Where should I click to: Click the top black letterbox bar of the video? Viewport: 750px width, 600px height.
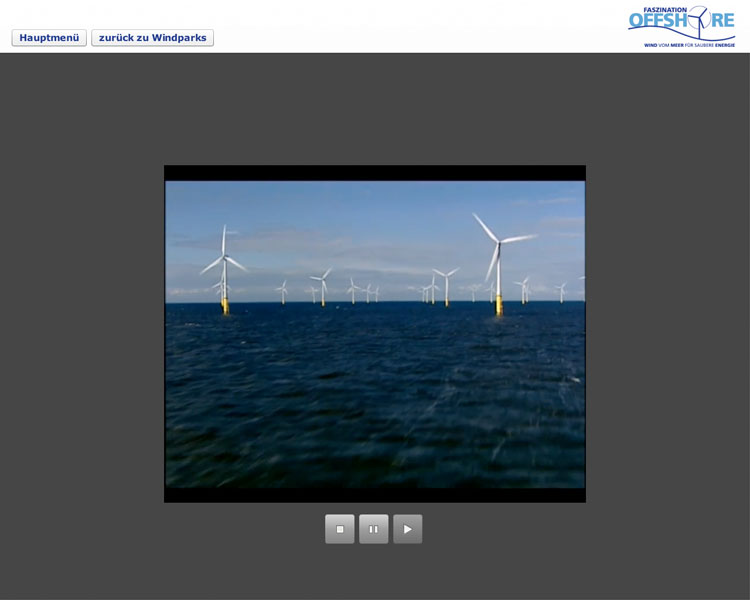375,173
